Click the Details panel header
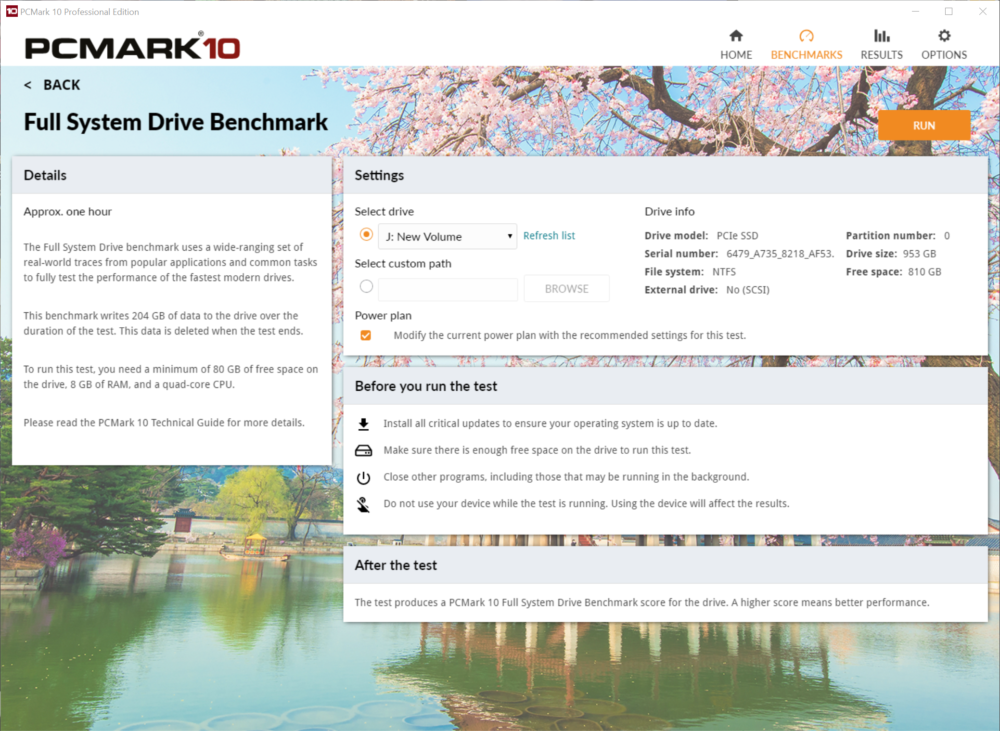1000x731 pixels. [x=172, y=175]
